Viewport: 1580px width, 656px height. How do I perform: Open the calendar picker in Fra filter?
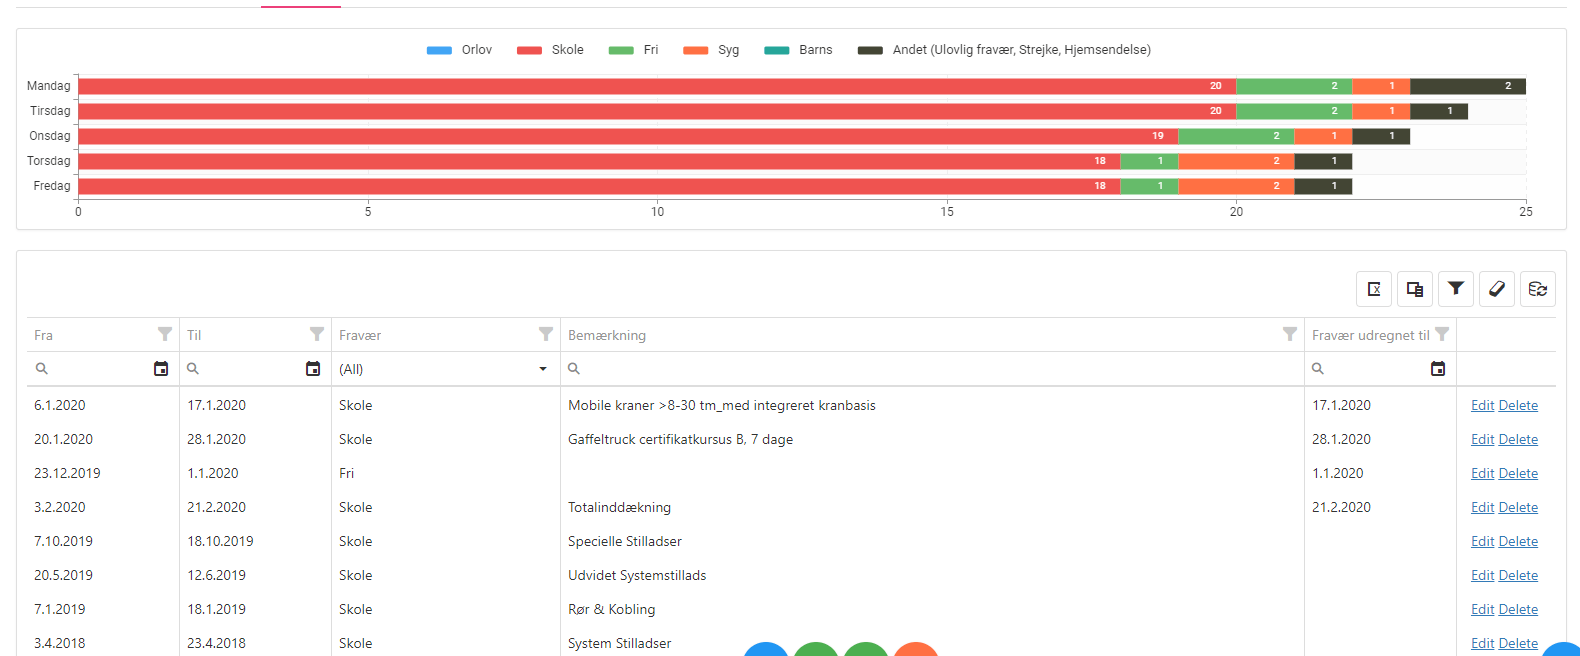[x=161, y=369]
